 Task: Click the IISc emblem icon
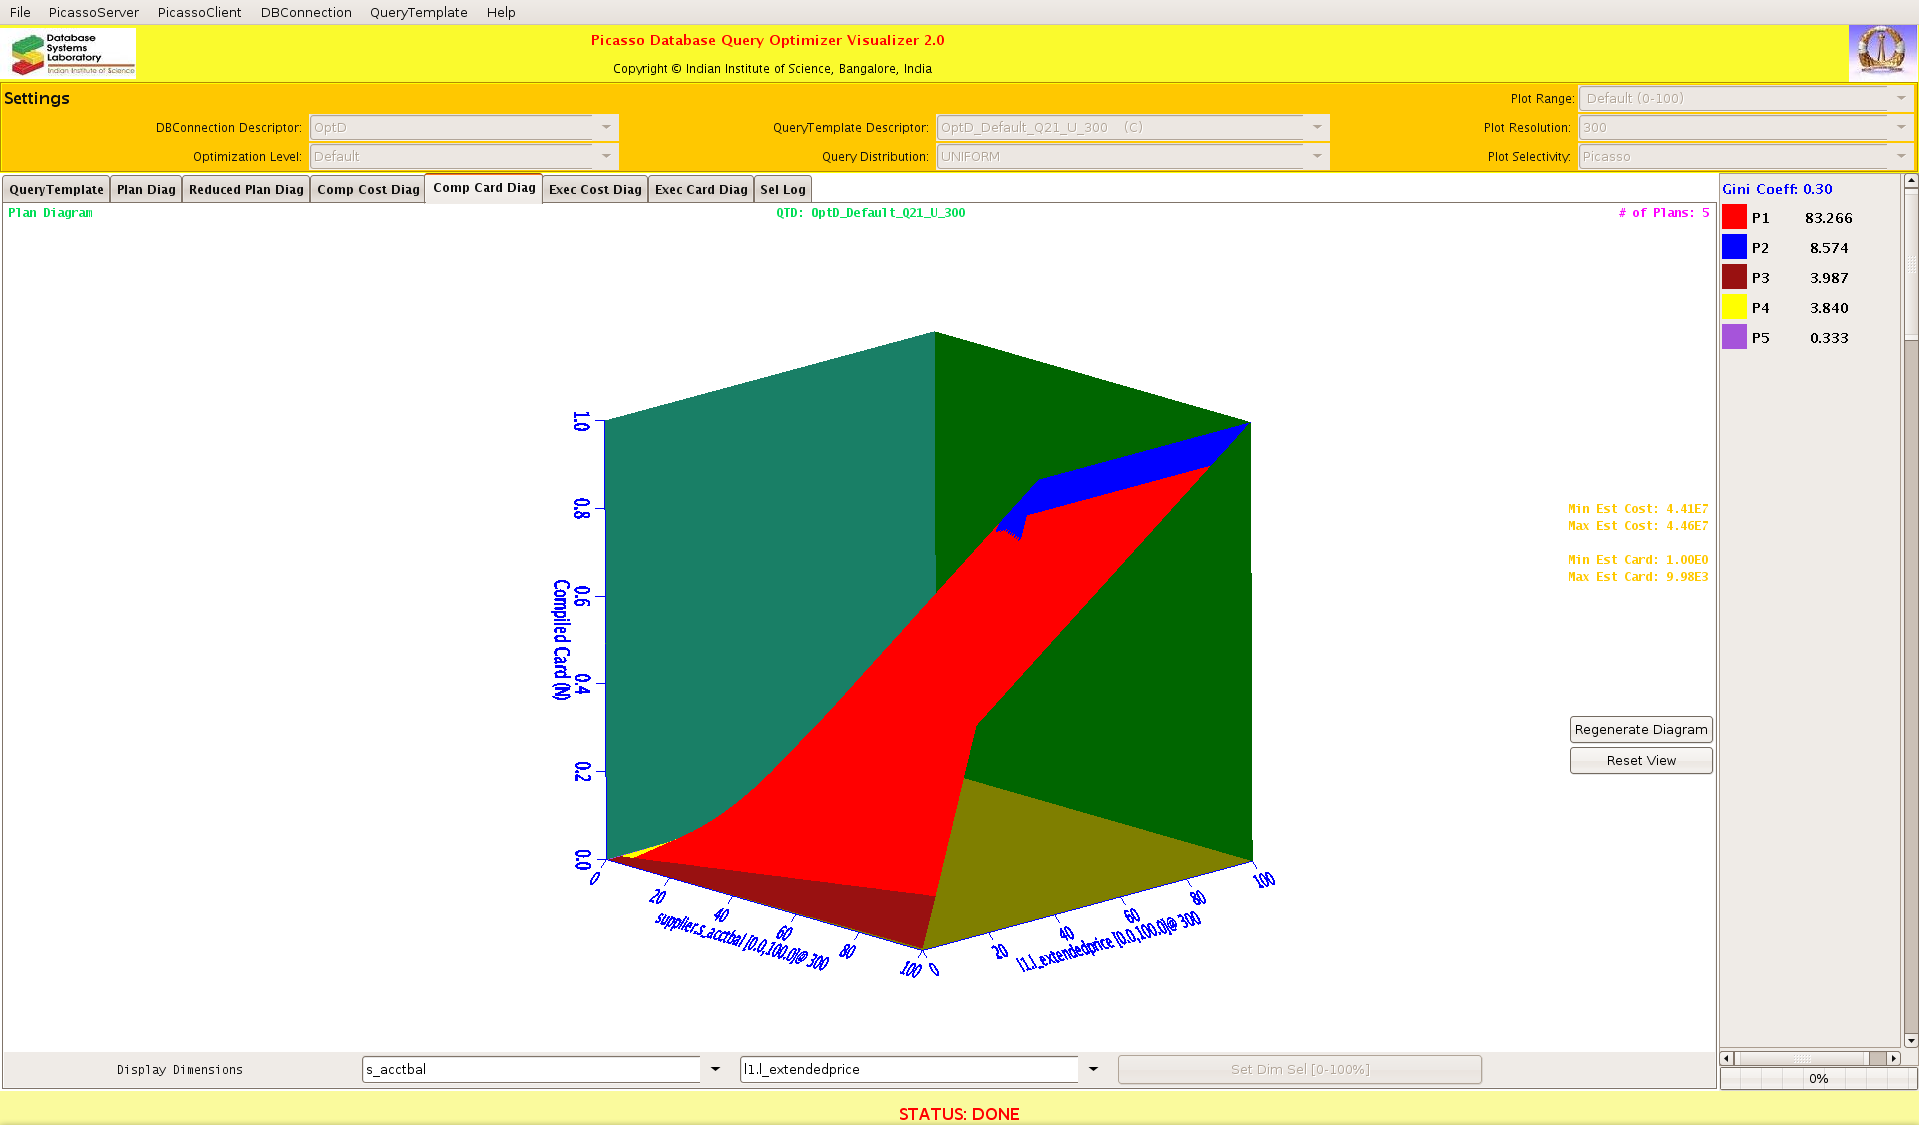coord(1881,52)
